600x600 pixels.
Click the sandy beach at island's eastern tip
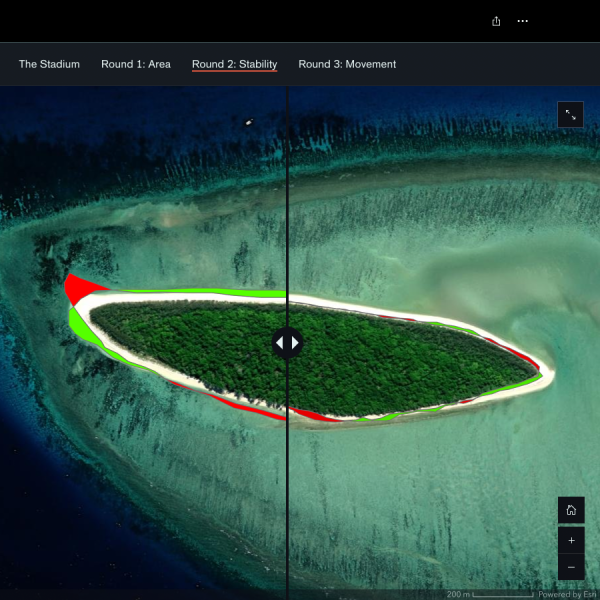pos(544,372)
